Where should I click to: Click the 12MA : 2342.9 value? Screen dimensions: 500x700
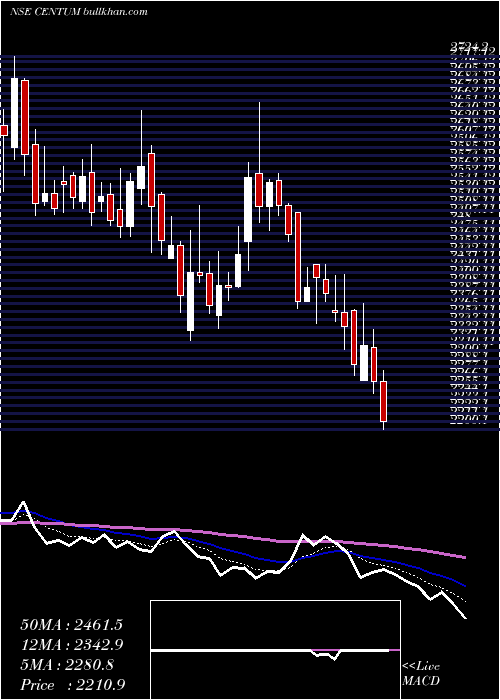click(x=71, y=645)
